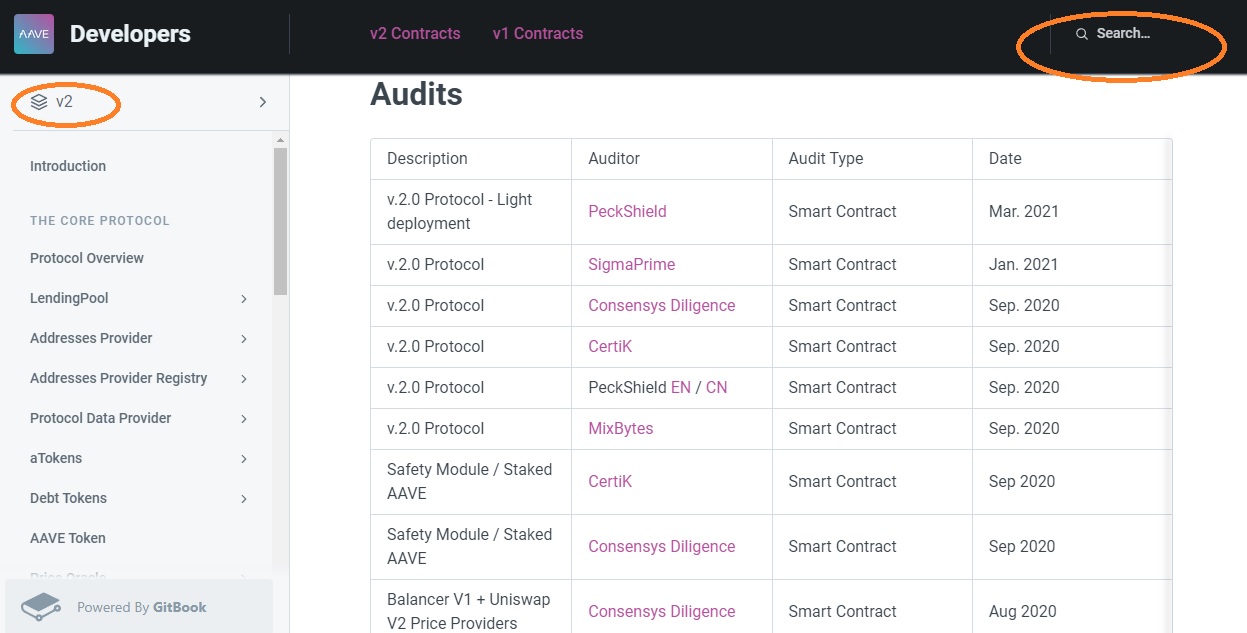Image resolution: width=1247 pixels, height=633 pixels.
Task: Go to Introduction in the sidebar
Action: click(68, 166)
